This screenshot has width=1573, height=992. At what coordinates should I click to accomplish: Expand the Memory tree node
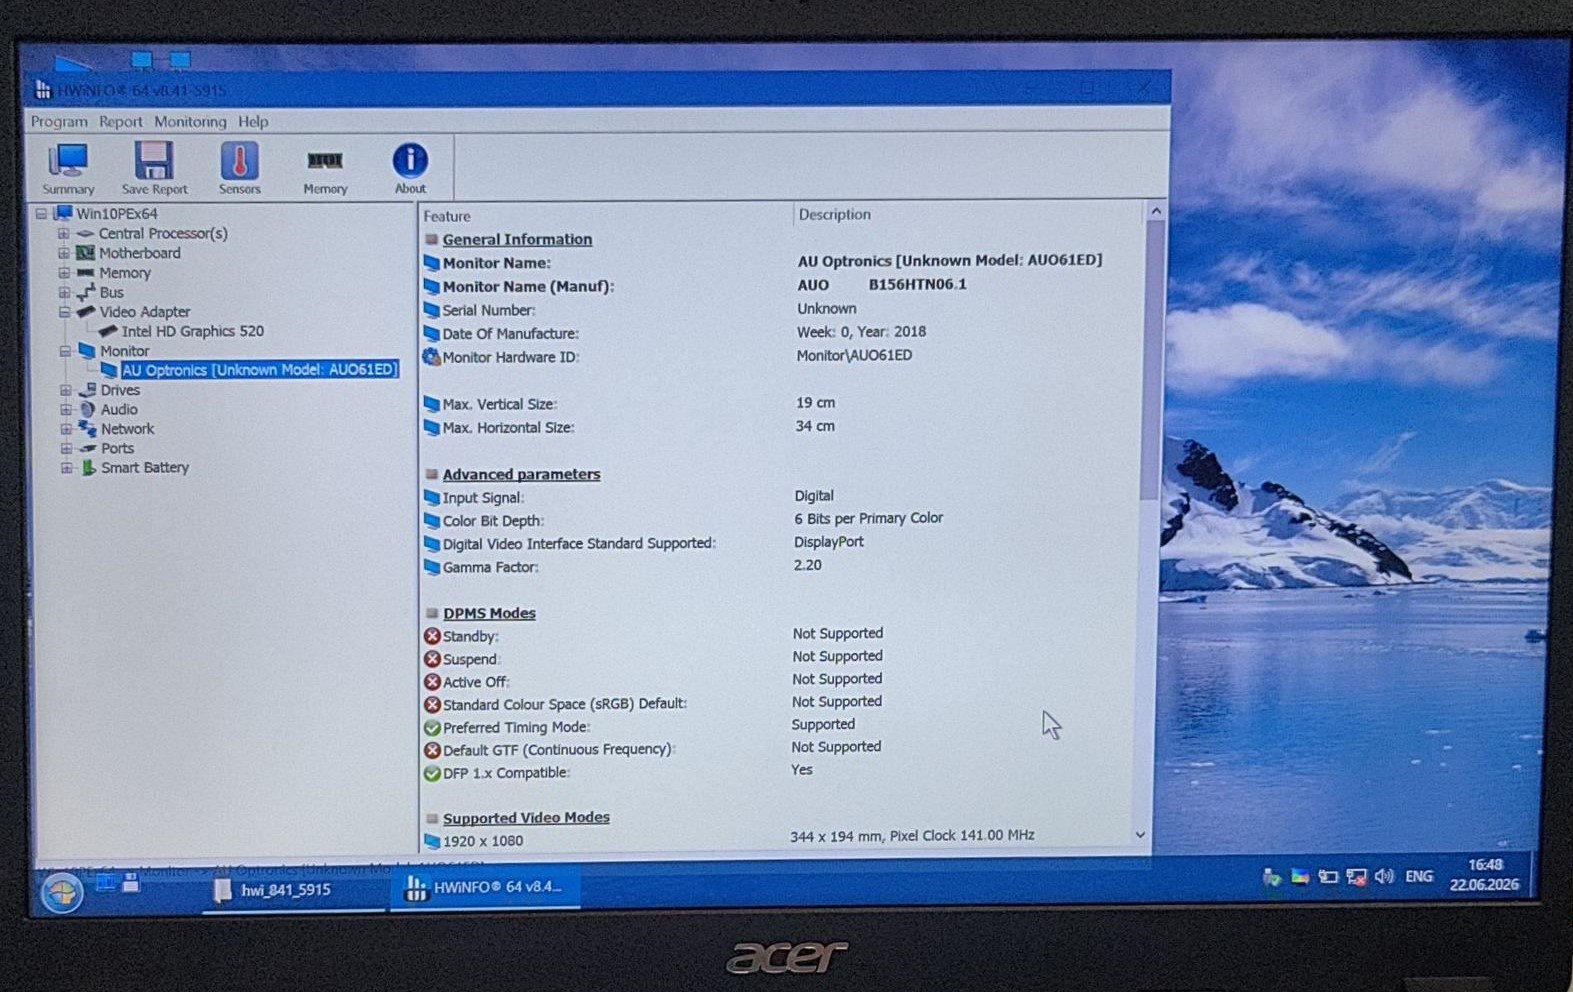(x=63, y=273)
